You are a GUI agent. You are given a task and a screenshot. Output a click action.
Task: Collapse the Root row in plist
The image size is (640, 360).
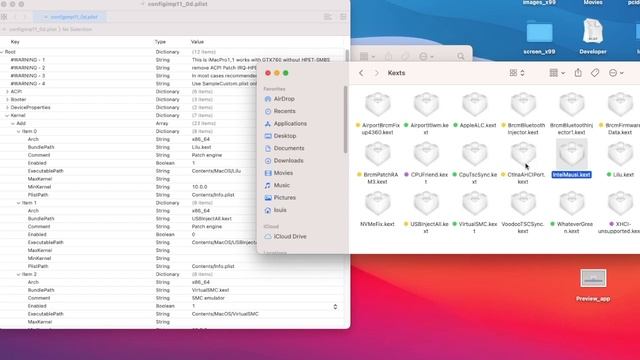click(x=2, y=52)
